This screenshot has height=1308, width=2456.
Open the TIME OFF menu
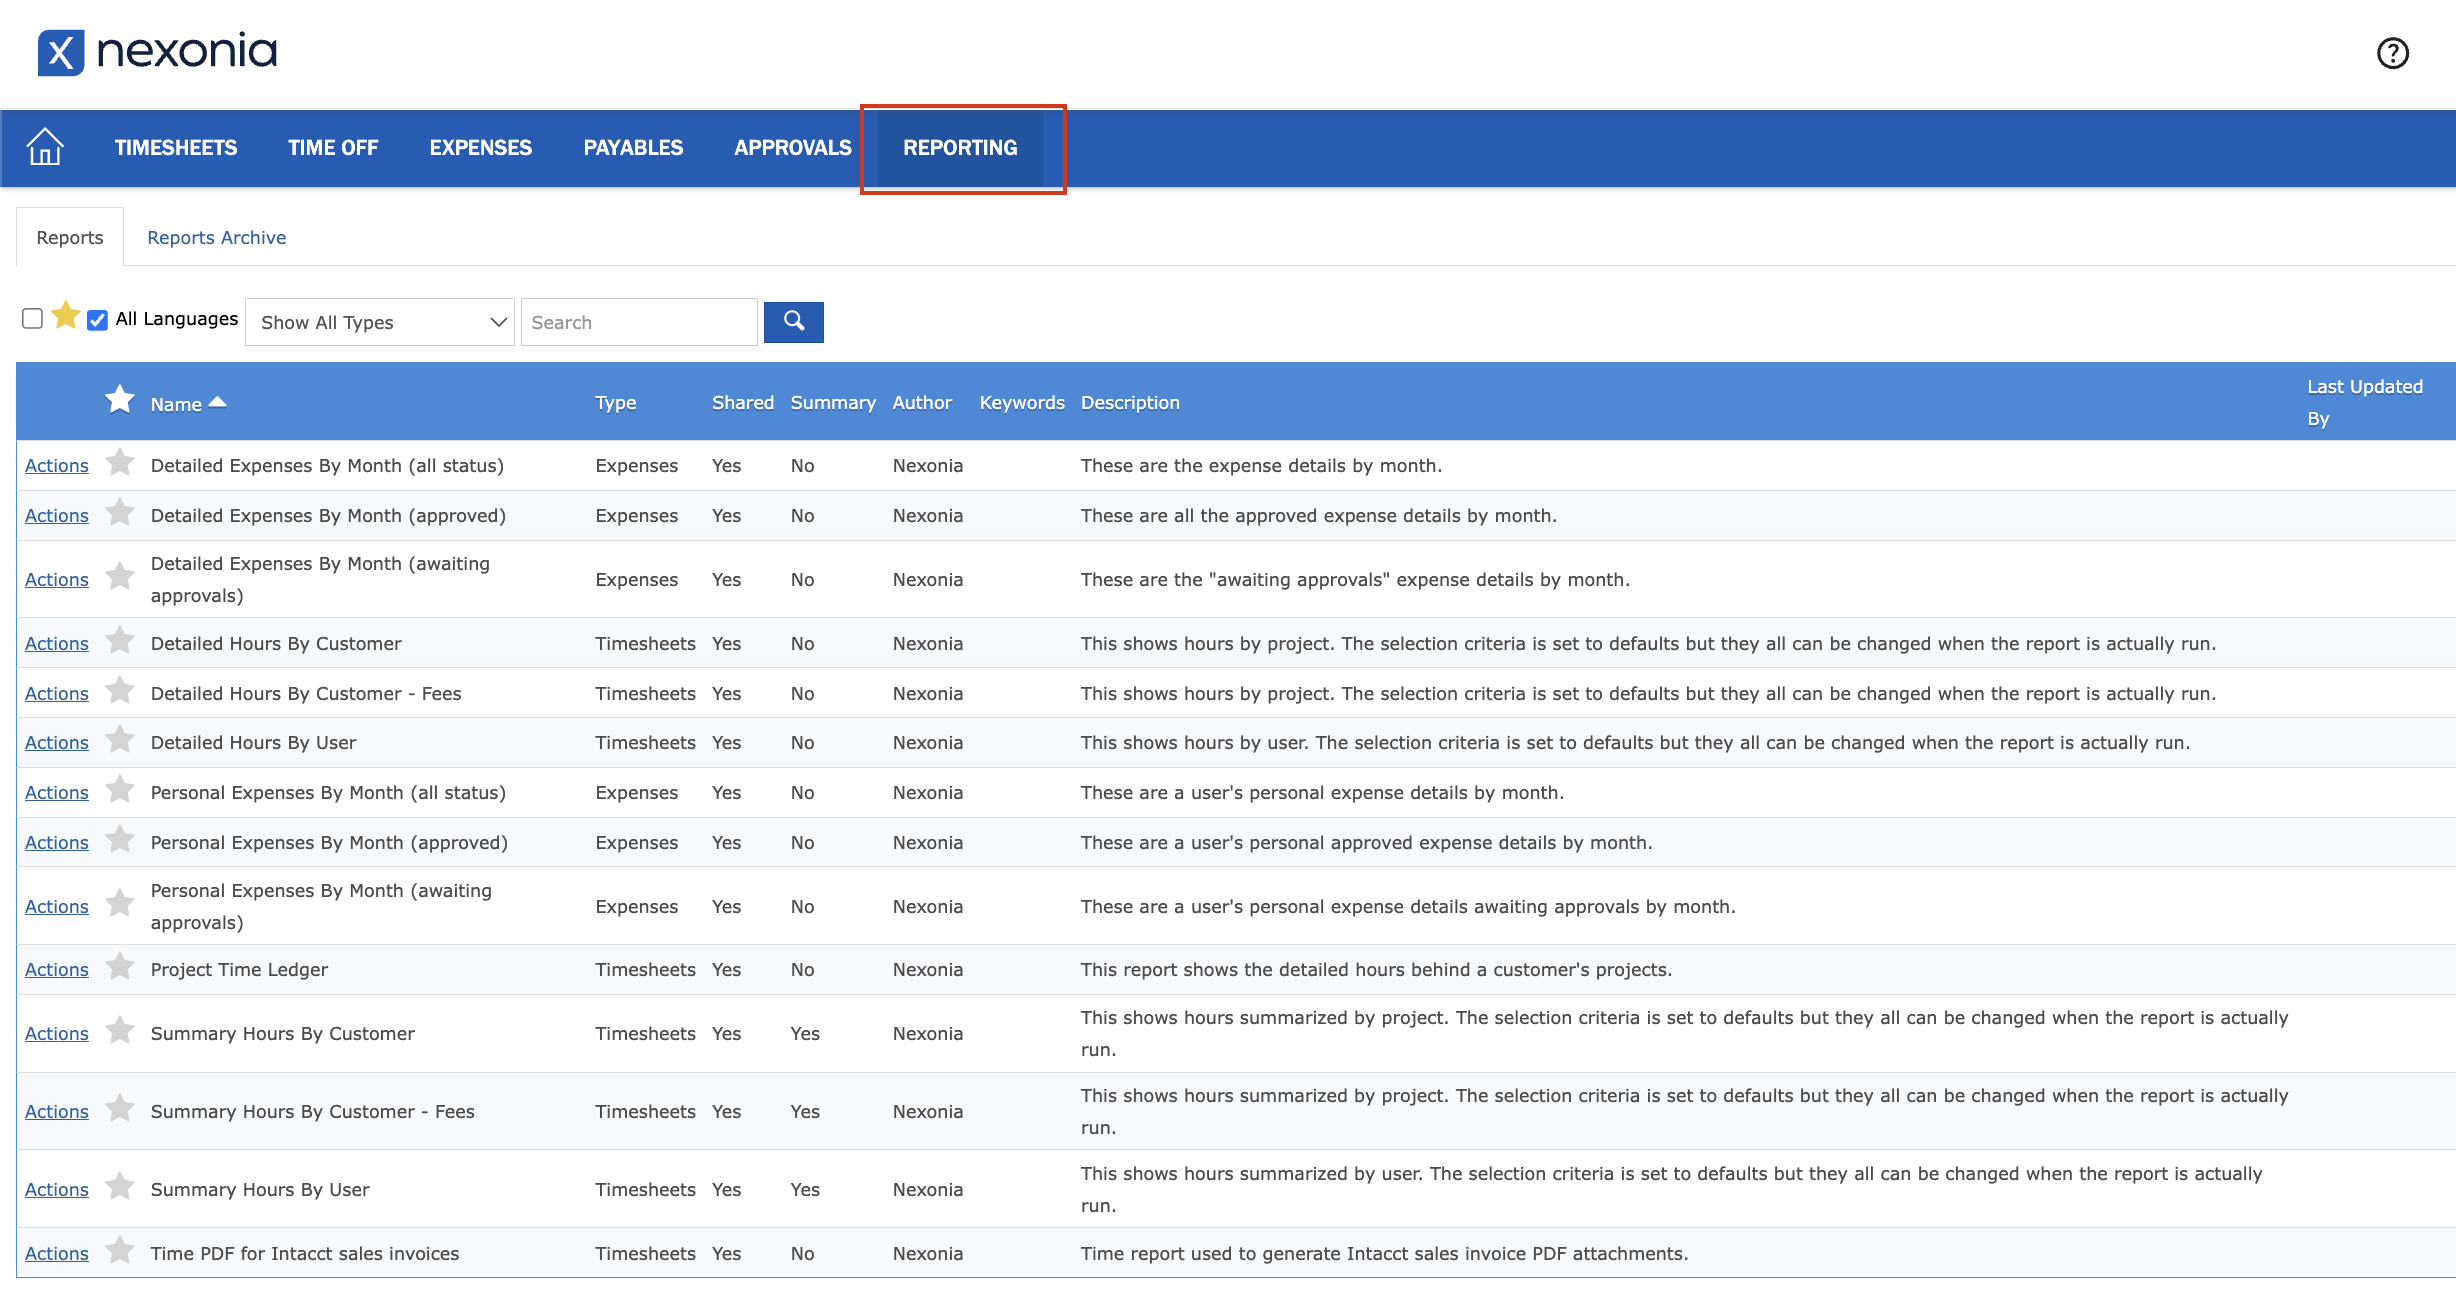pyautogui.click(x=333, y=148)
